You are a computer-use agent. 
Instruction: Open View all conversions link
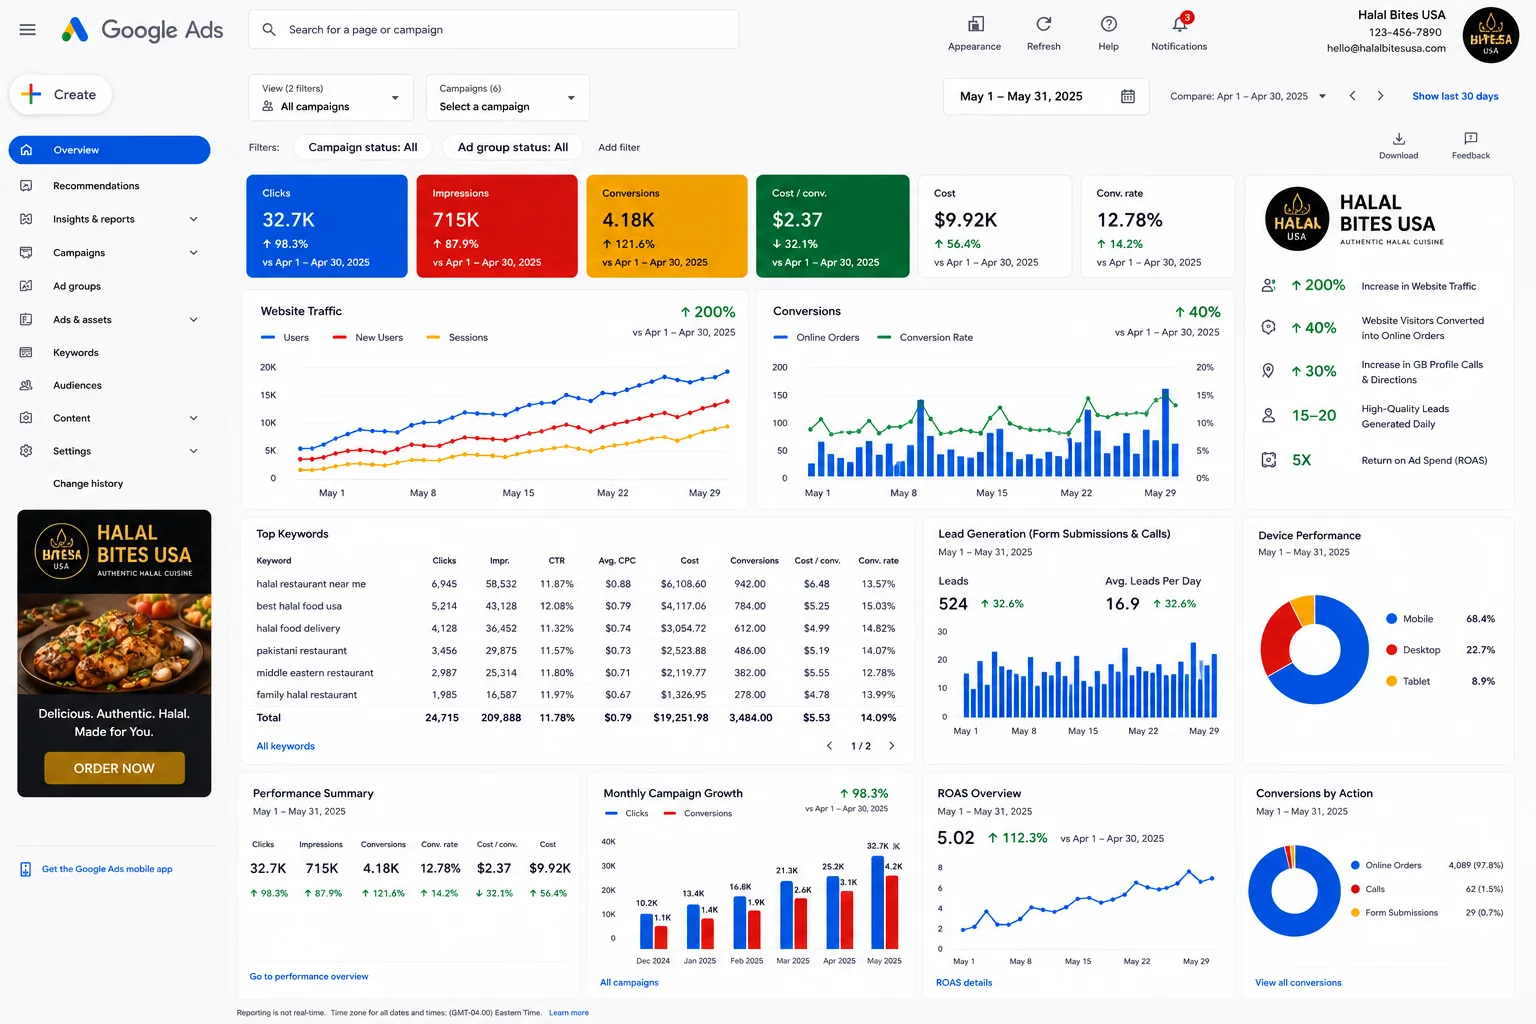[1298, 983]
